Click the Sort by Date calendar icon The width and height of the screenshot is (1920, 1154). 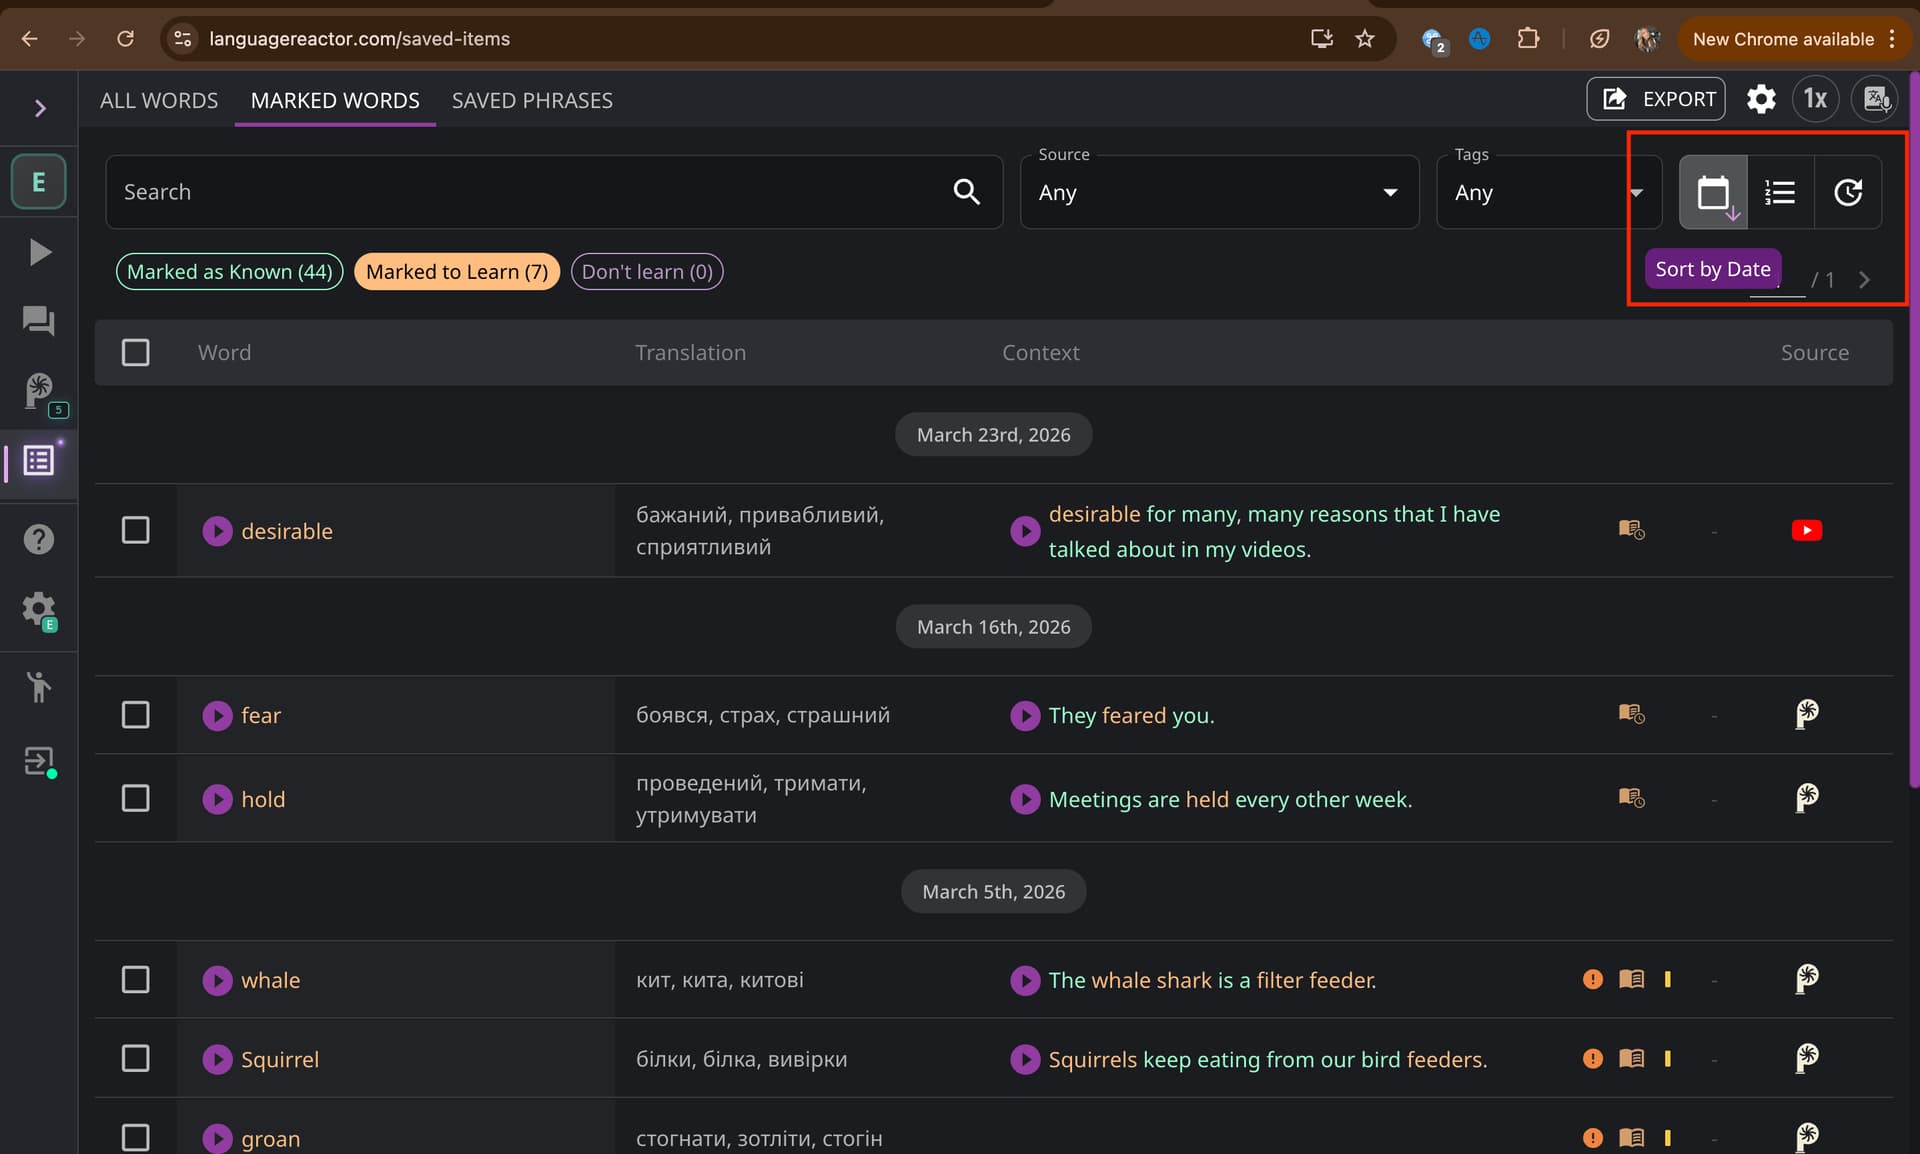click(1713, 192)
